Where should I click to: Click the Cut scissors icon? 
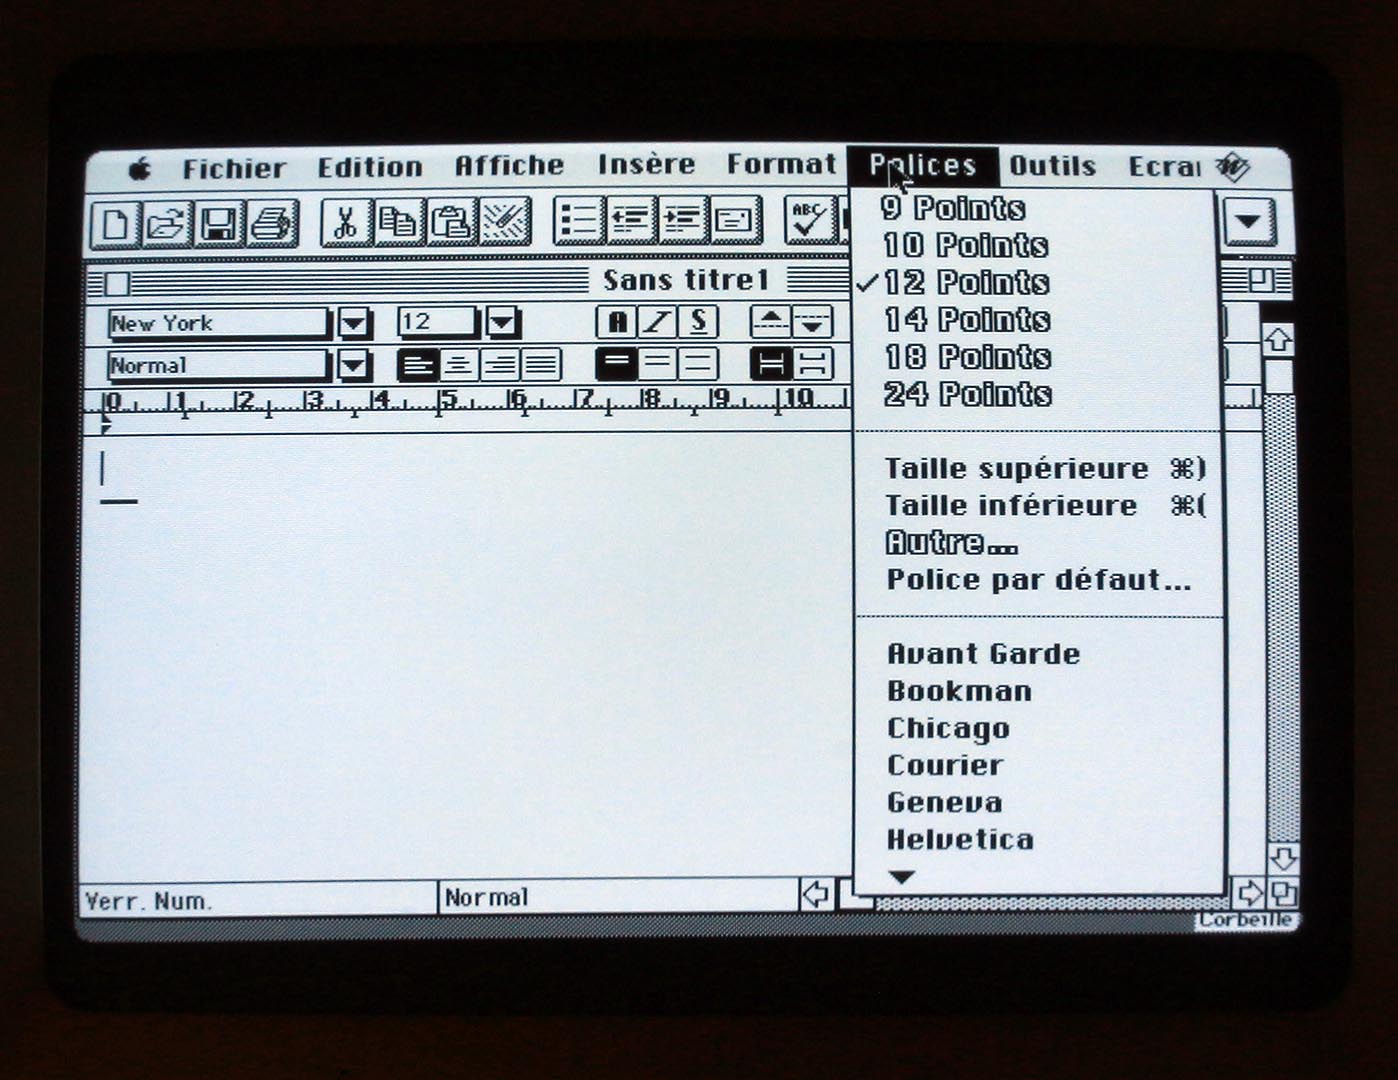tap(346, 221)
